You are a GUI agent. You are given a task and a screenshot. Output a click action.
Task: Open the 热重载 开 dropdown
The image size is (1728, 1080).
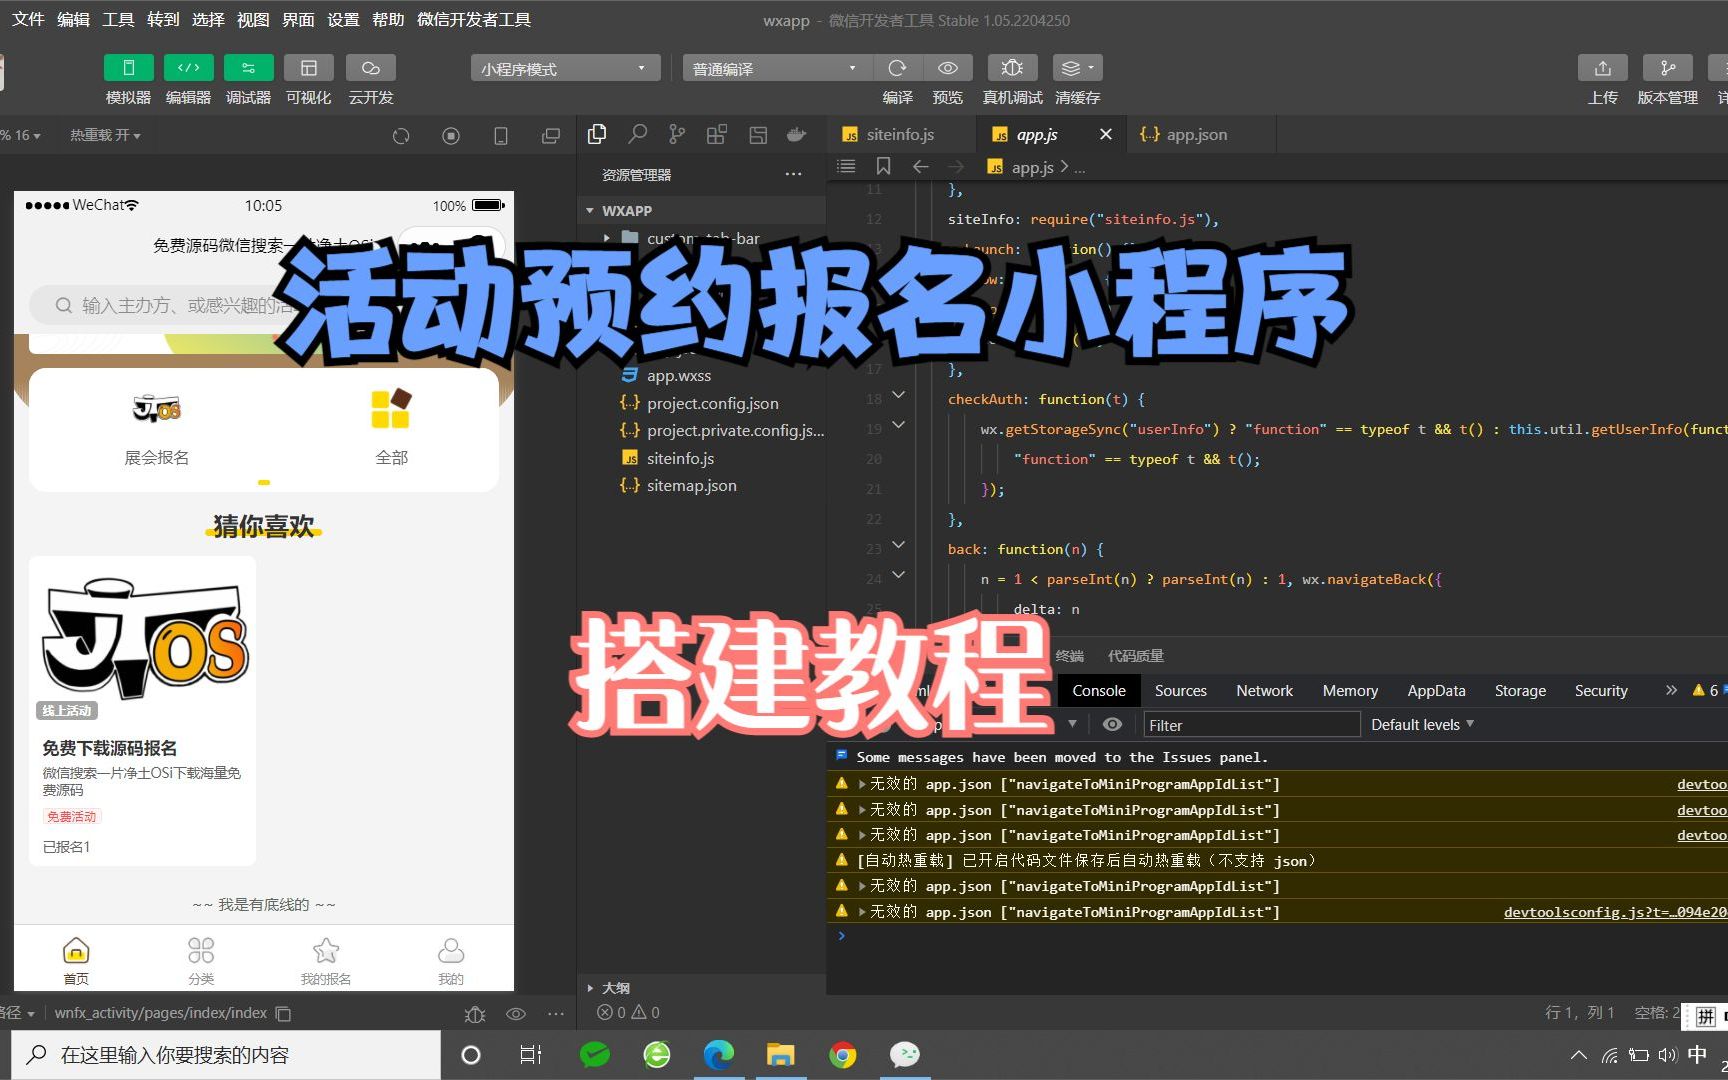tap(105, 135)
